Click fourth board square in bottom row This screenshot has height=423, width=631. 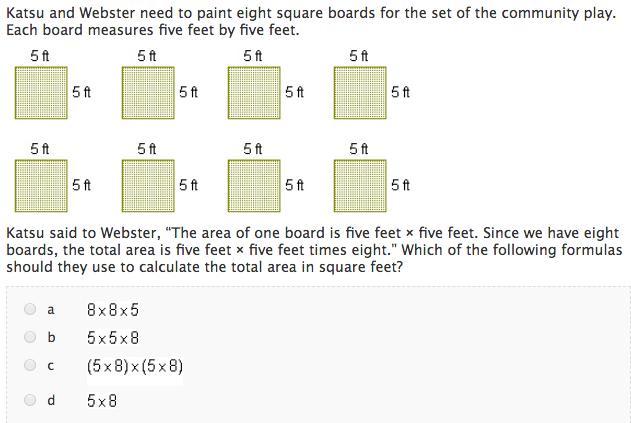click(x=360, y=186)
